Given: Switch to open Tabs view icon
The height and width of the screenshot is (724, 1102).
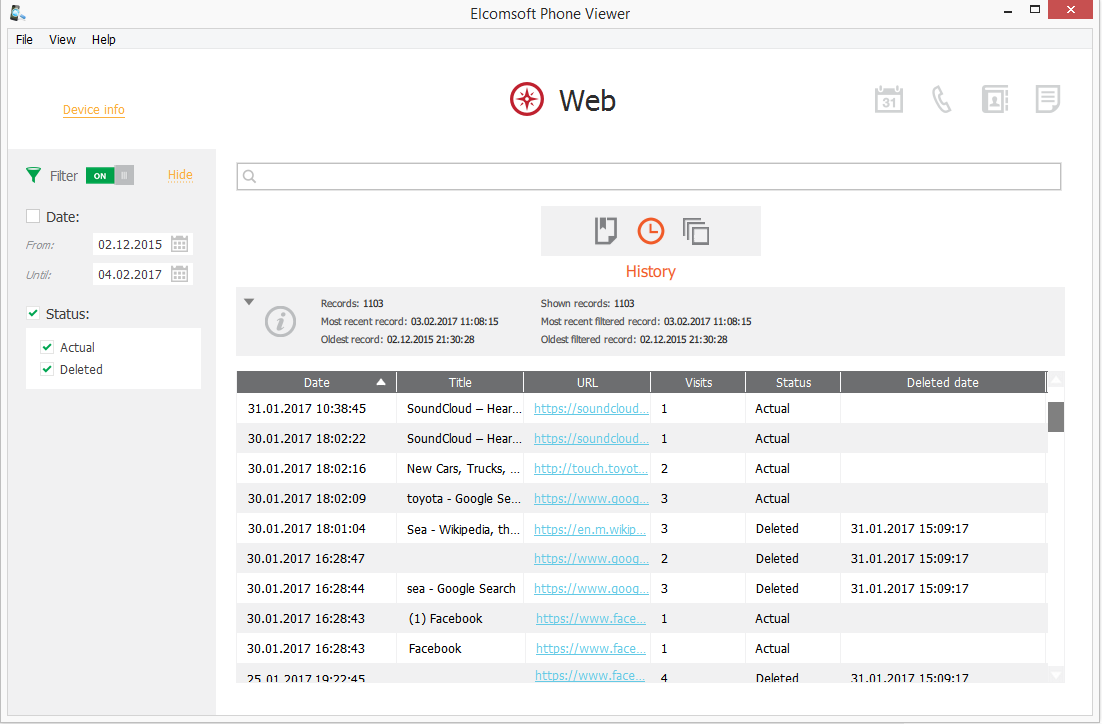Looking at the screenshot, I should pyautogui.click(x=696, y=231).
